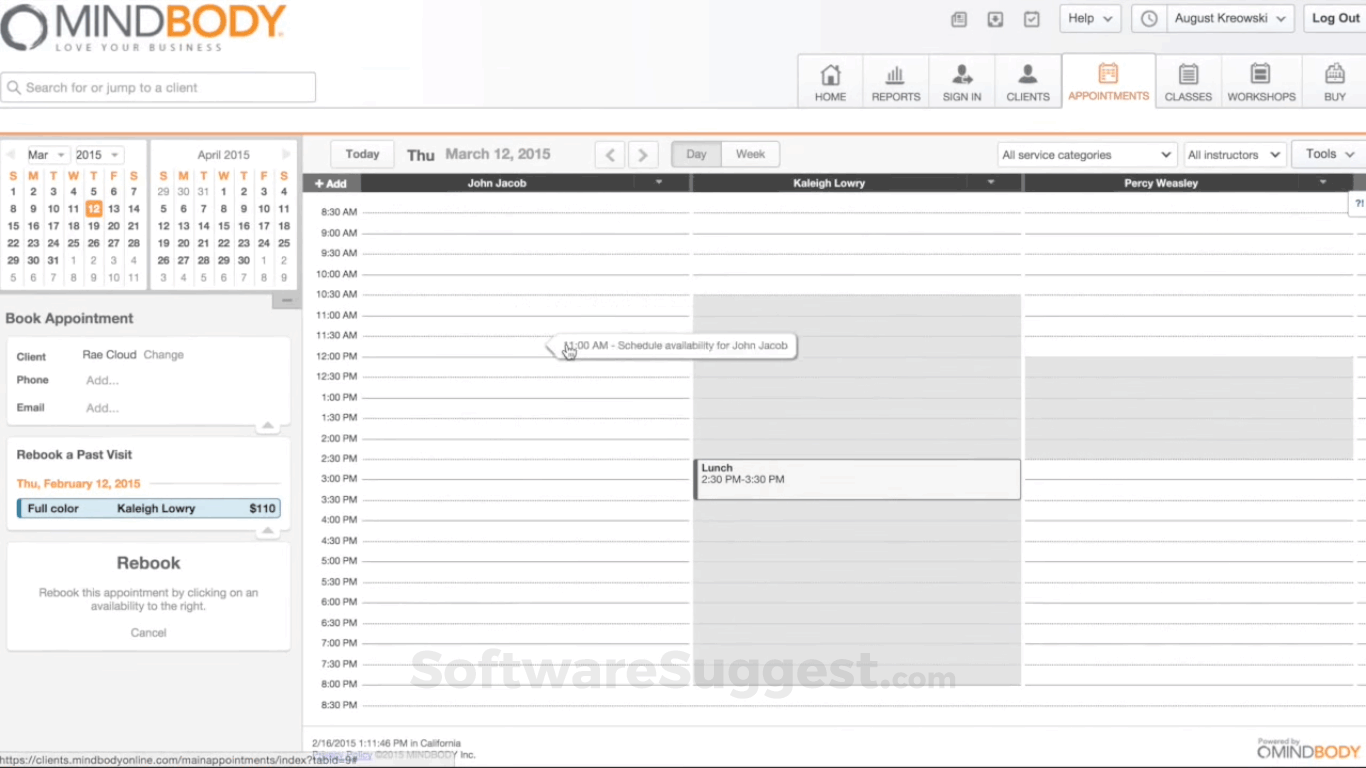Click the clock icon near the username
The height and width of the screenshot is (768, 1366).
click(x=1148, y=18)
